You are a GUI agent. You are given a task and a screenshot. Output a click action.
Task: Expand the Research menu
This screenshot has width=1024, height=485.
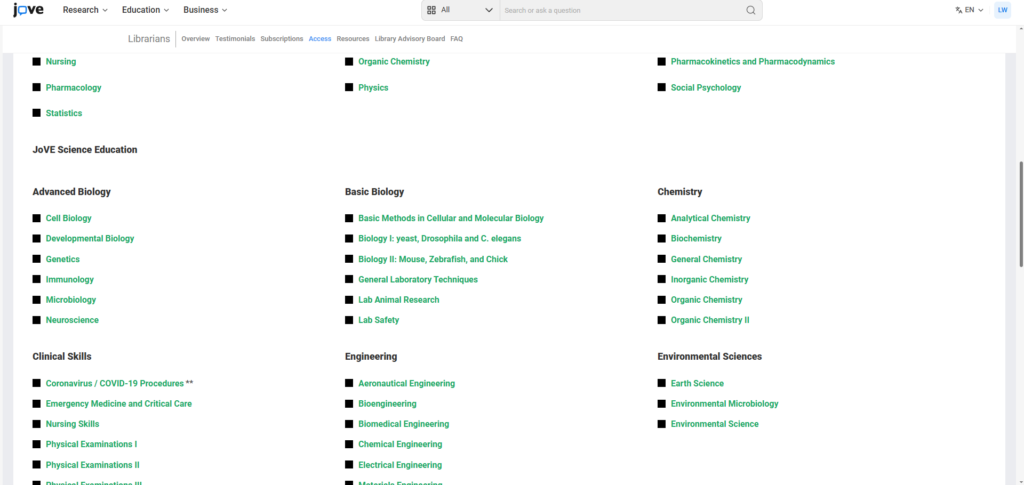[85, 10]
